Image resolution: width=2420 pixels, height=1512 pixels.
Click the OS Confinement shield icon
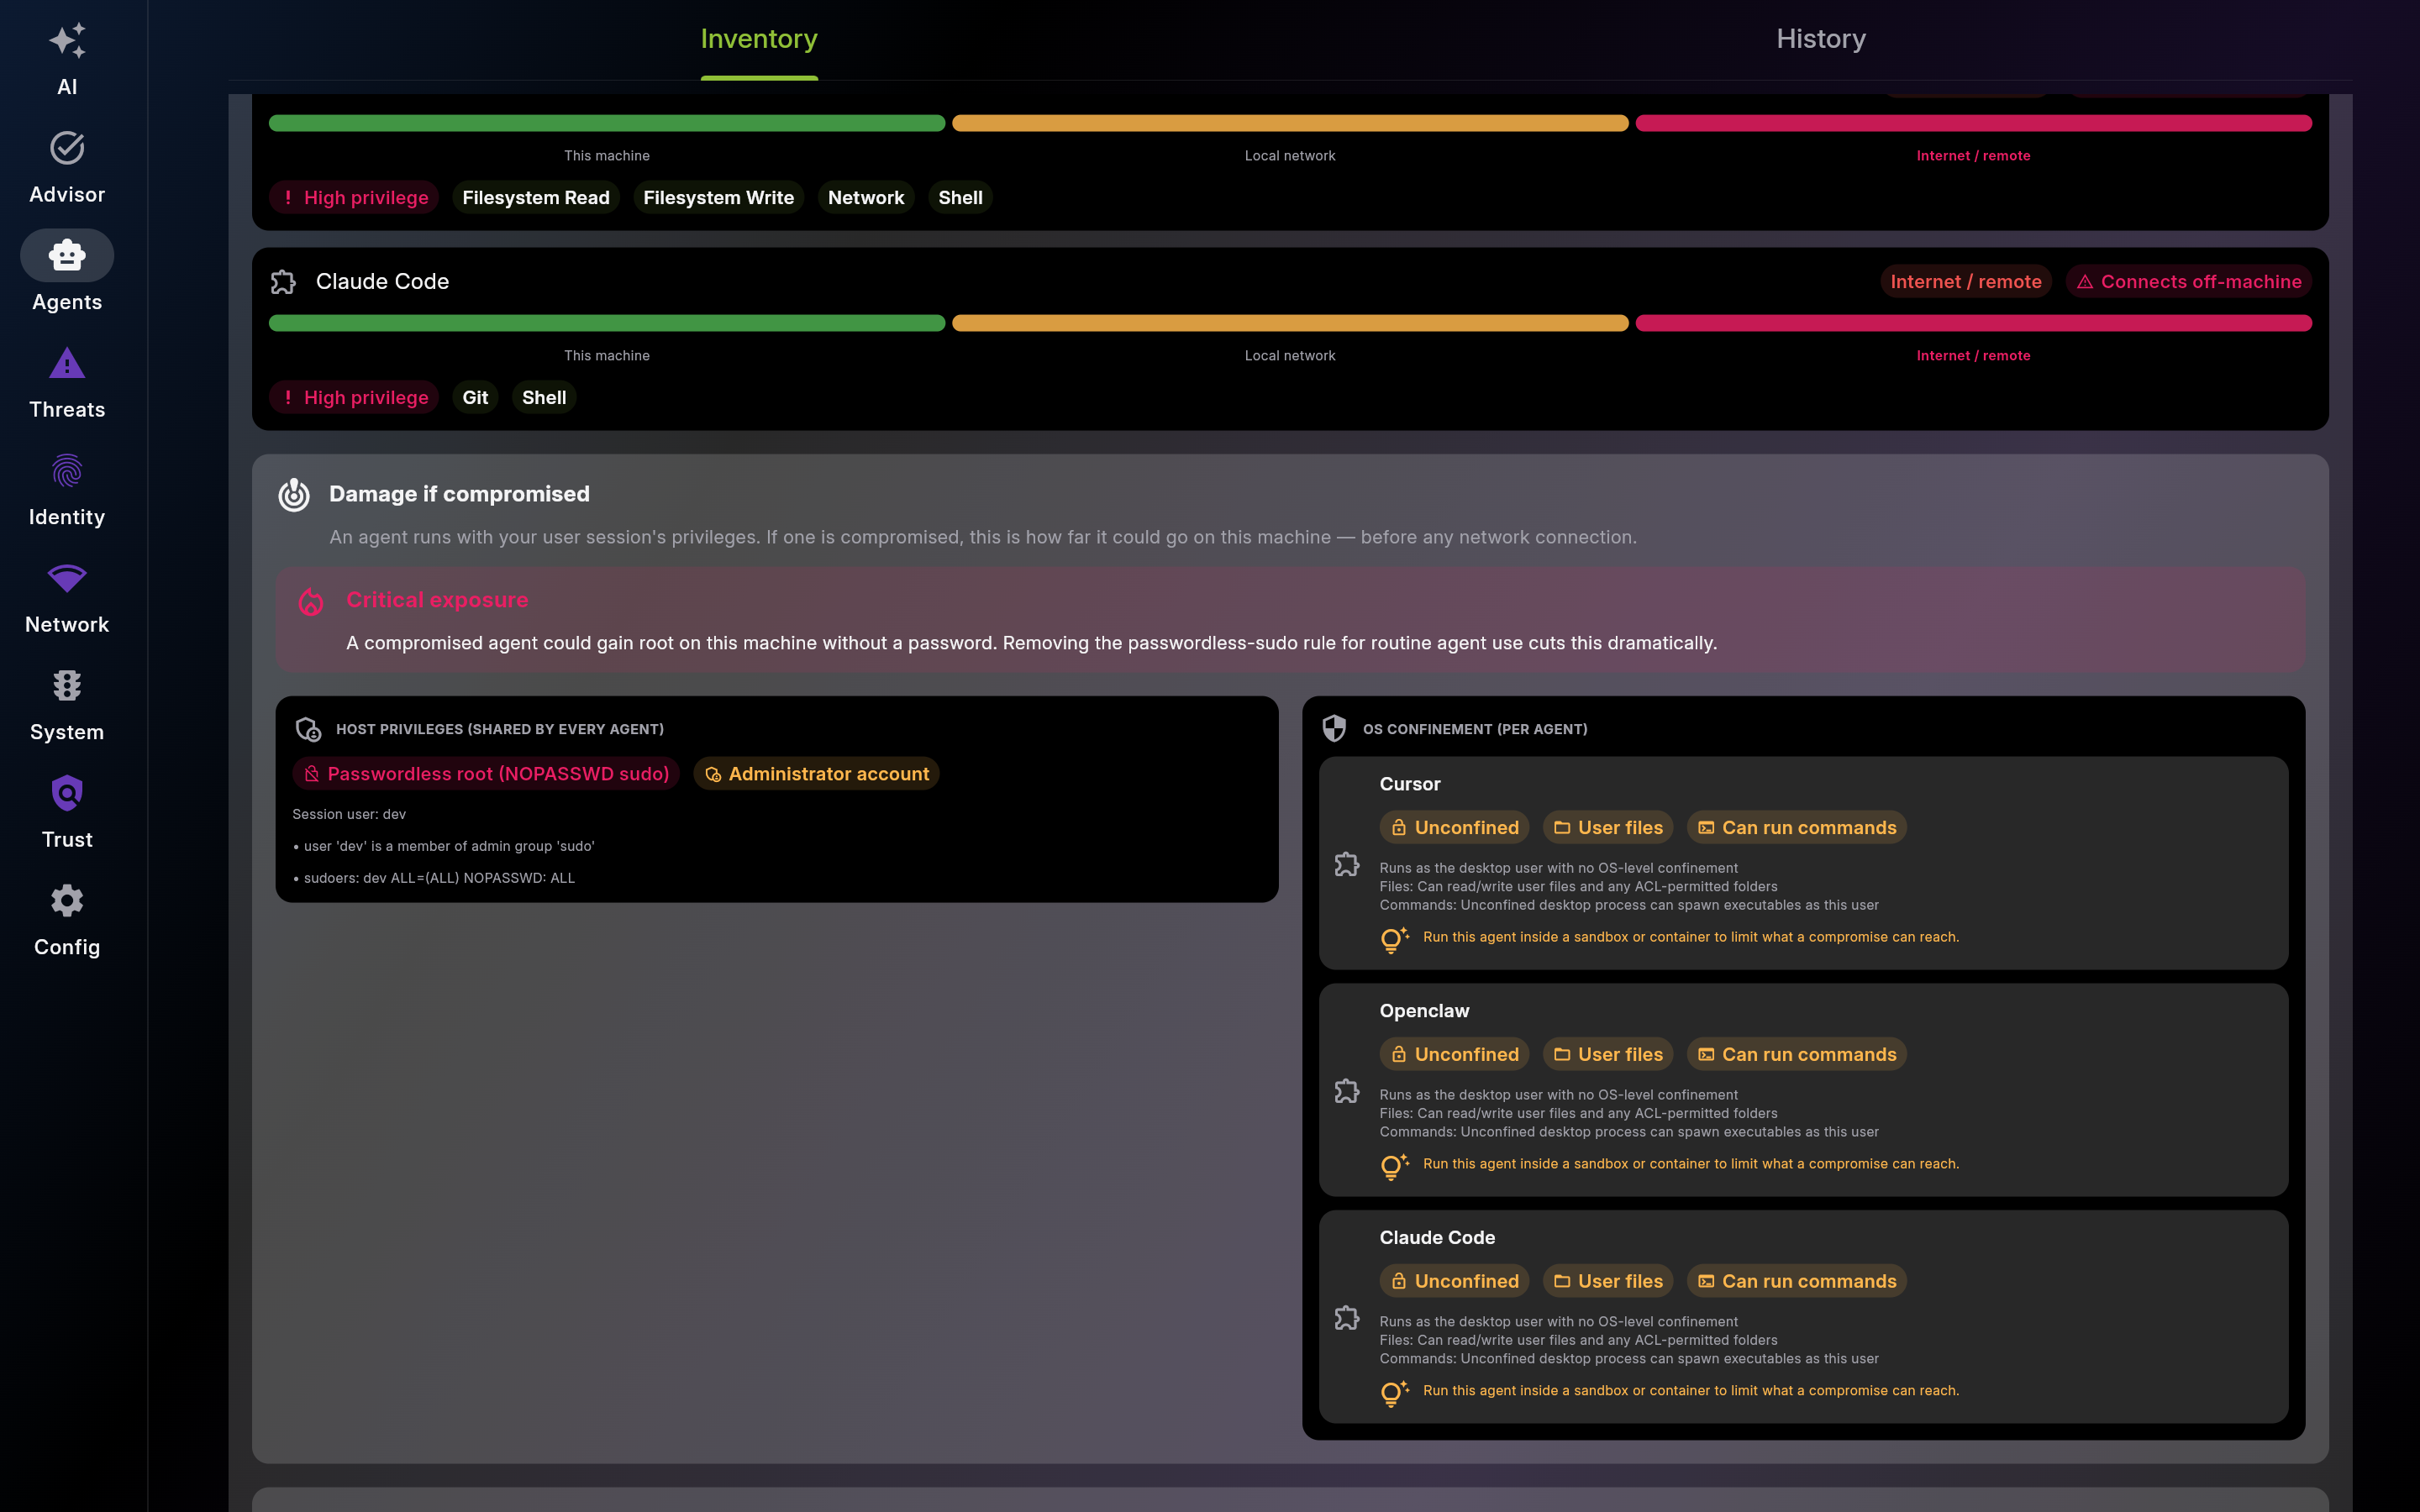click(1334, 728)
